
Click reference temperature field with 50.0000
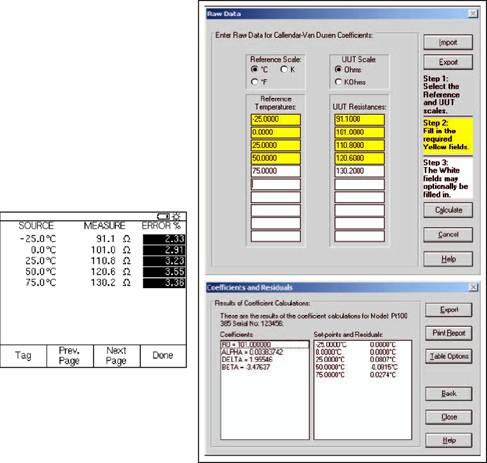click(x=276, y=158)
